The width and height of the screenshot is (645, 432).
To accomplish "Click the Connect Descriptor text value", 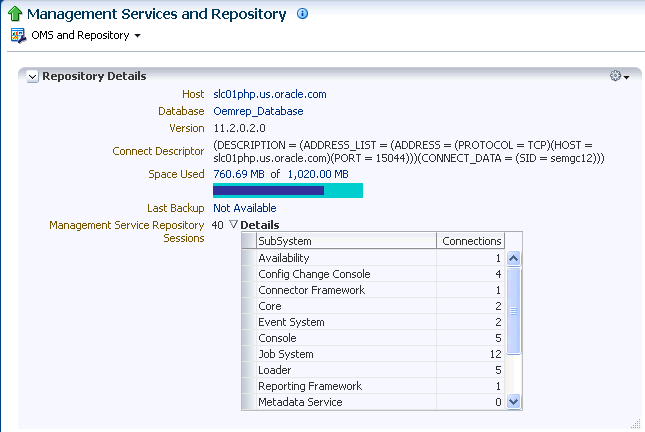I will point(408,152).
